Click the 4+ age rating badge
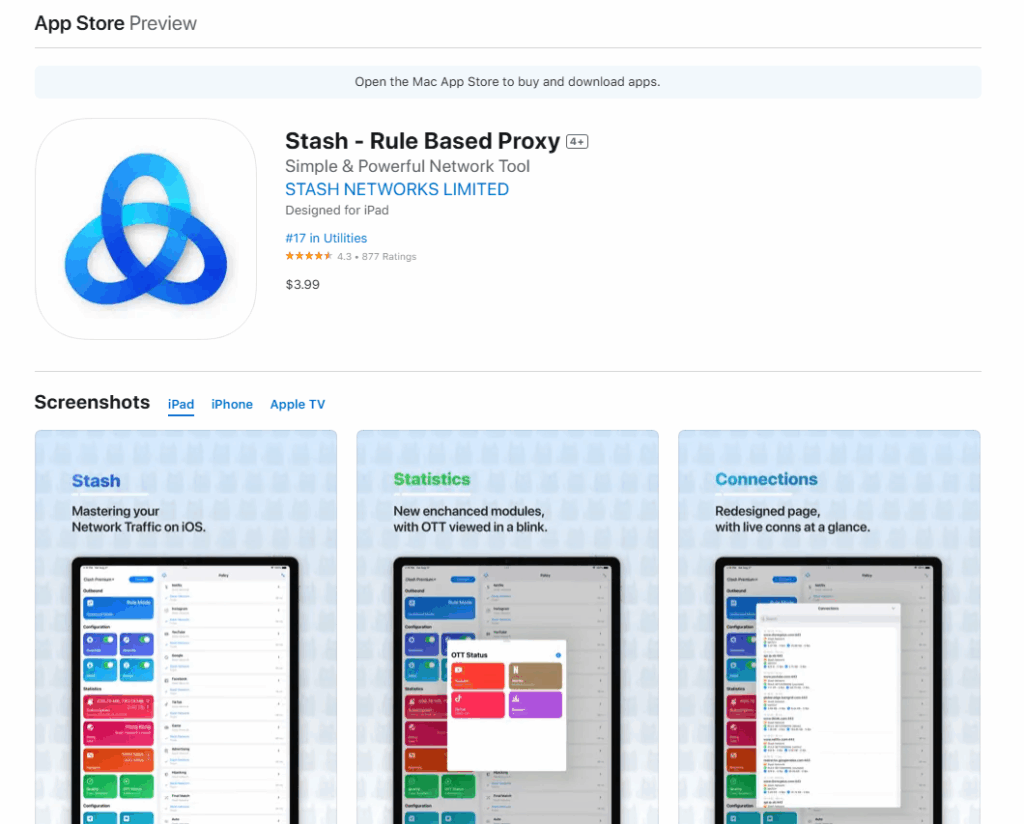 (x=577, y=142)
